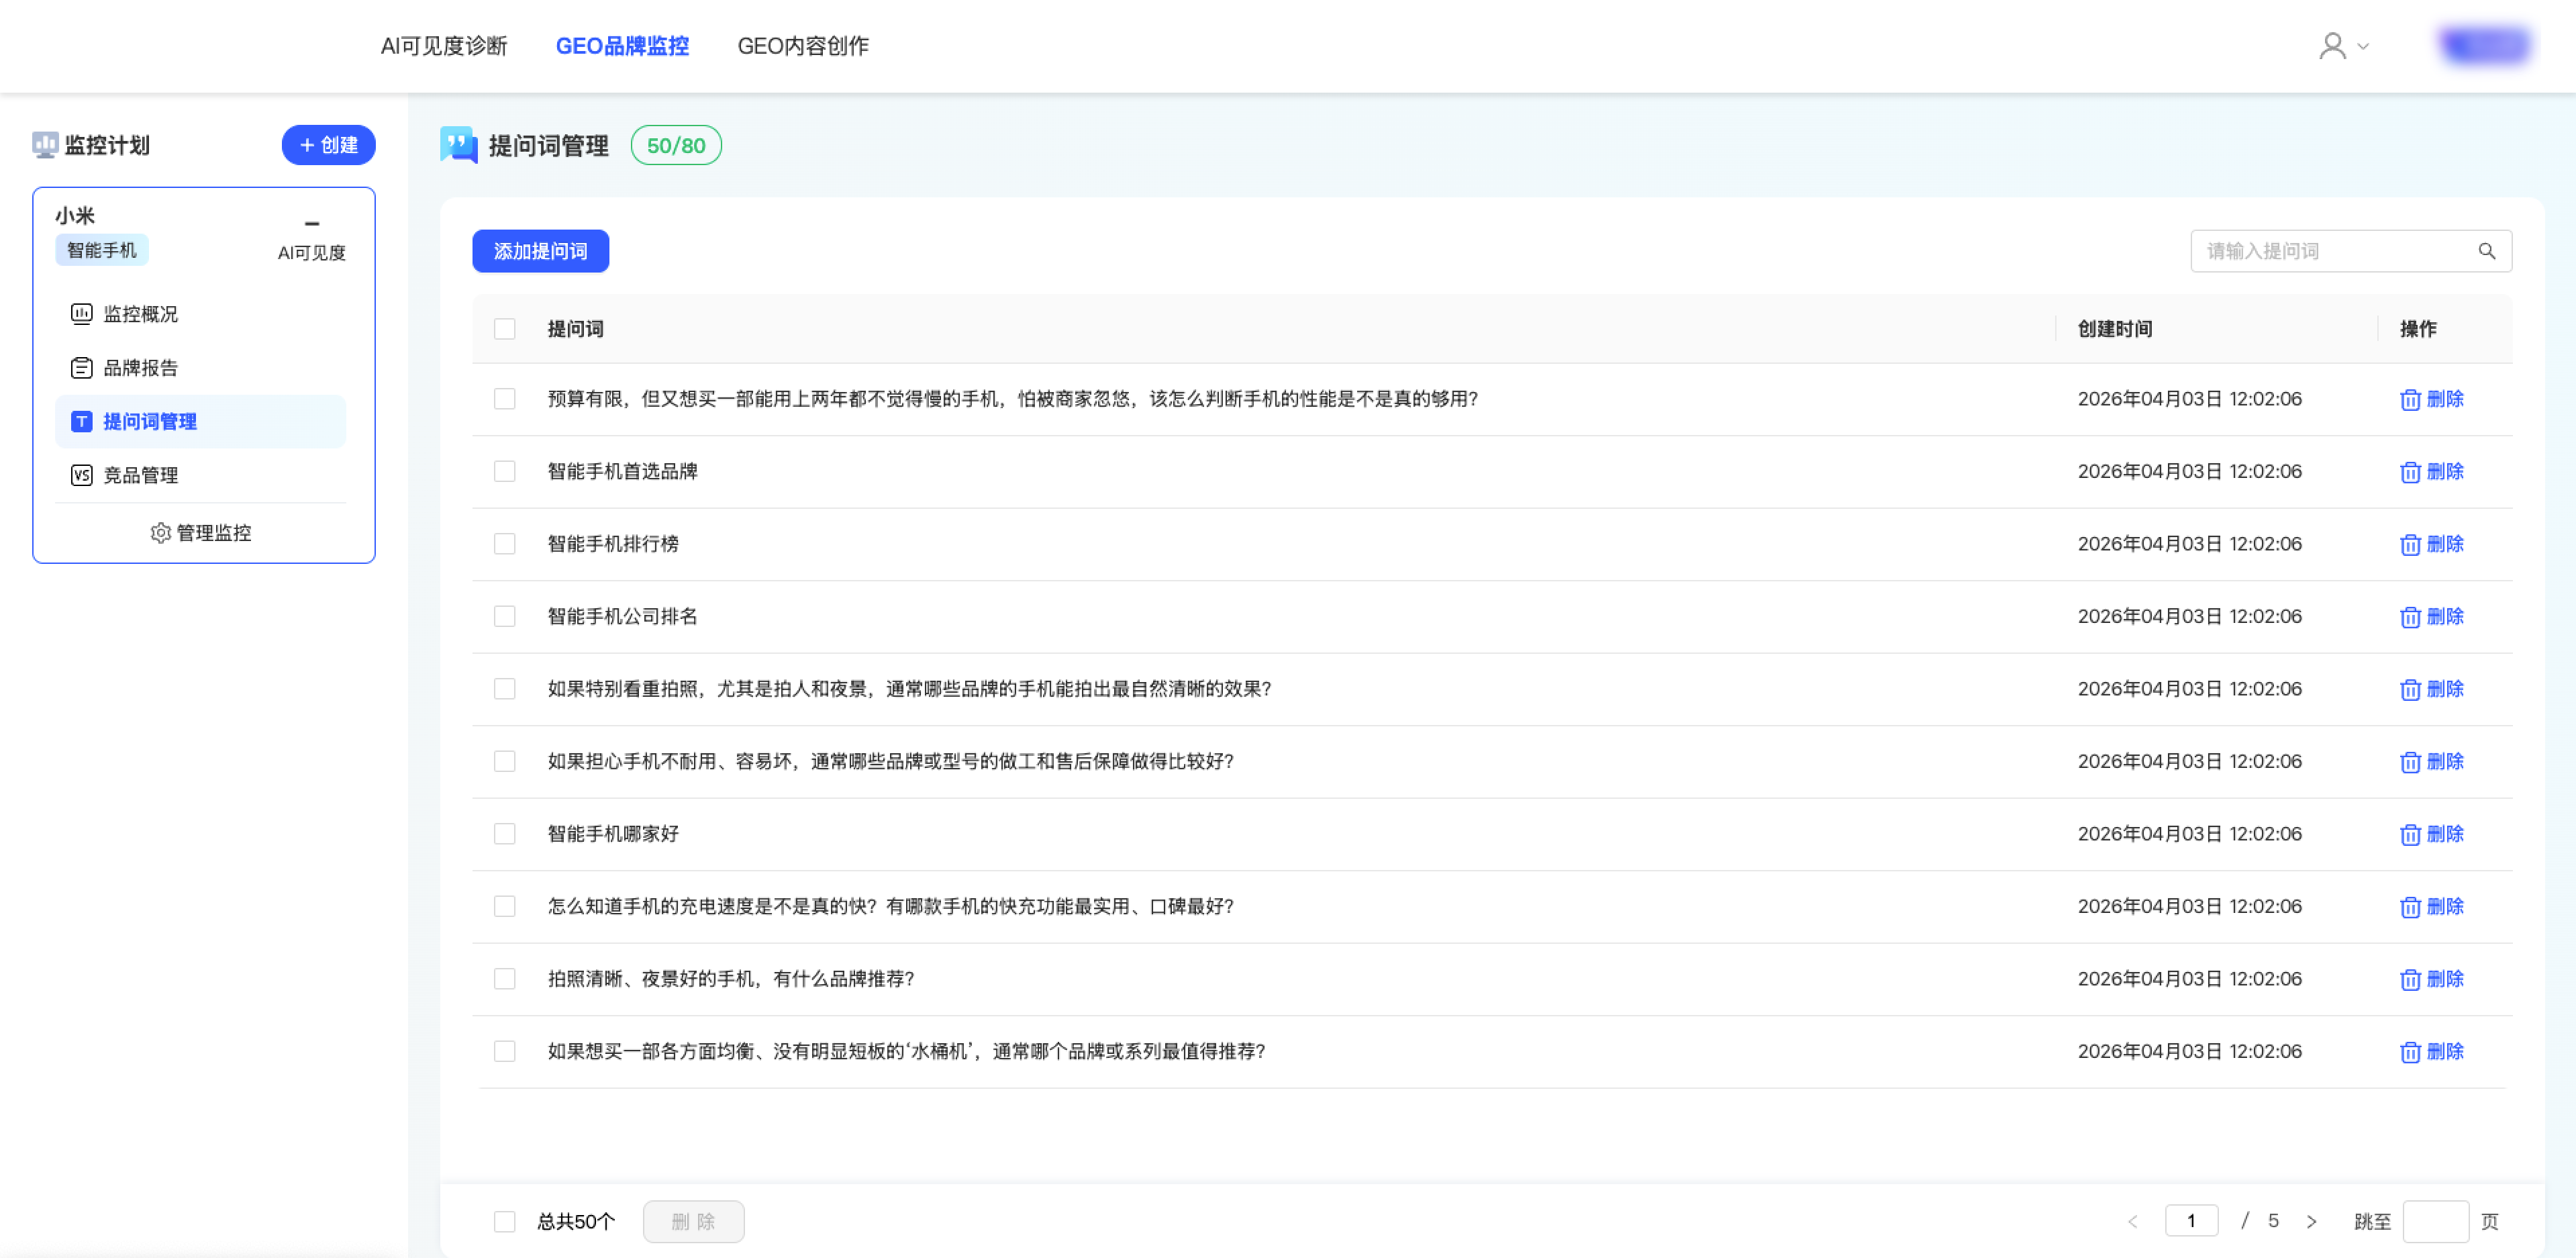
Task: Check the 智能手机公司排名 row checkbox
Action: tap(505, 616)
